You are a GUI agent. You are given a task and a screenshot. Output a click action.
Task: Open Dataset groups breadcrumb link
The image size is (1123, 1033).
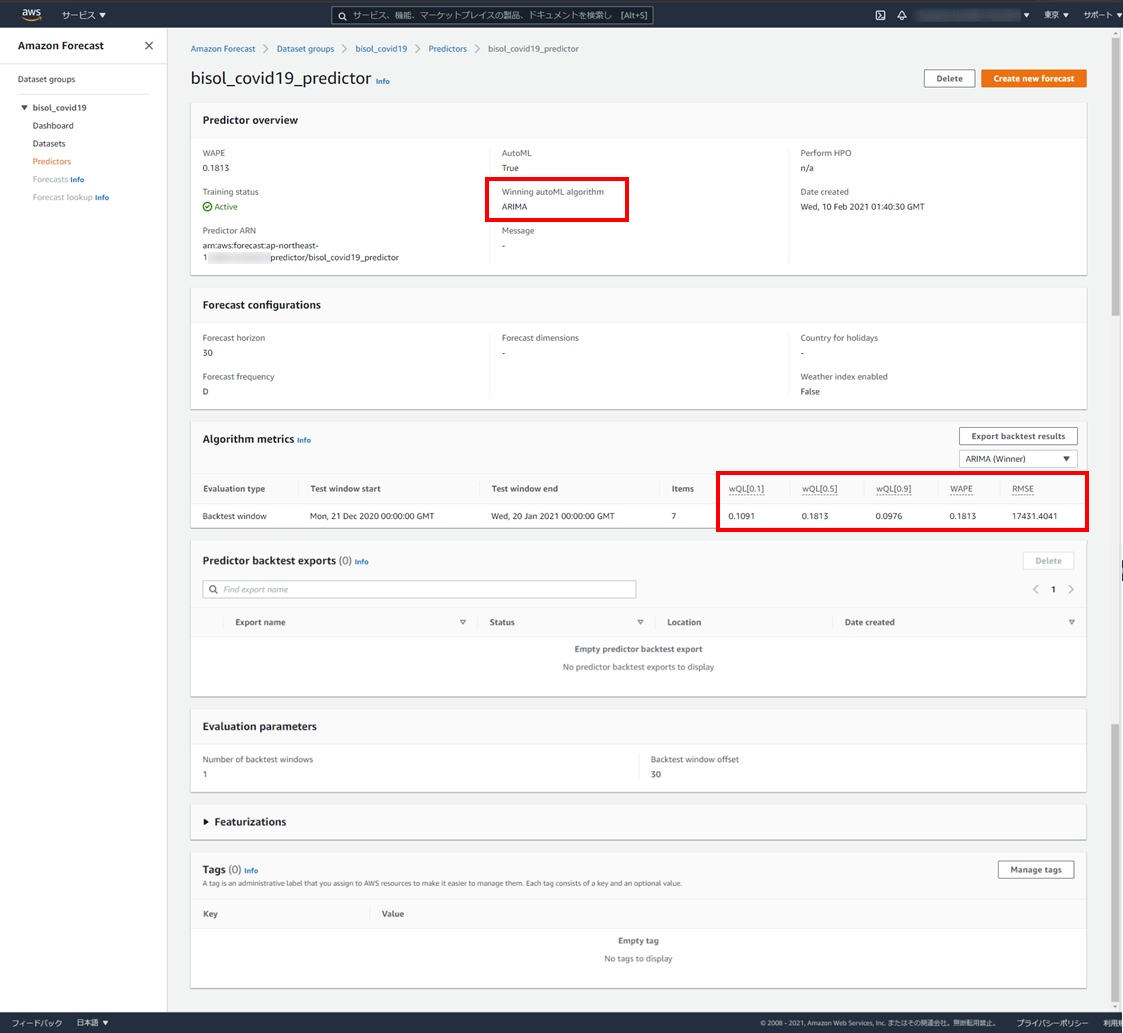pos(305,49)
